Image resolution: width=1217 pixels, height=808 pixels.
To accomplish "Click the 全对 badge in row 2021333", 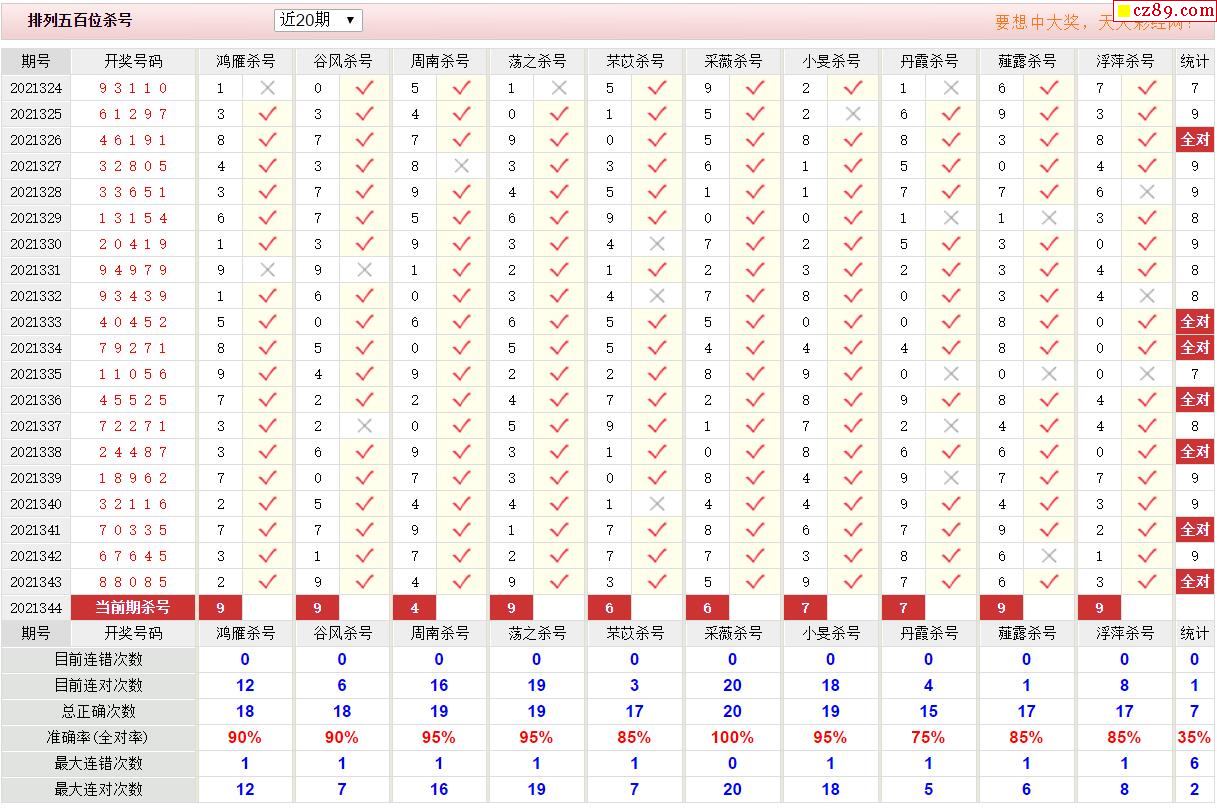I will [x=1195, y=322].
